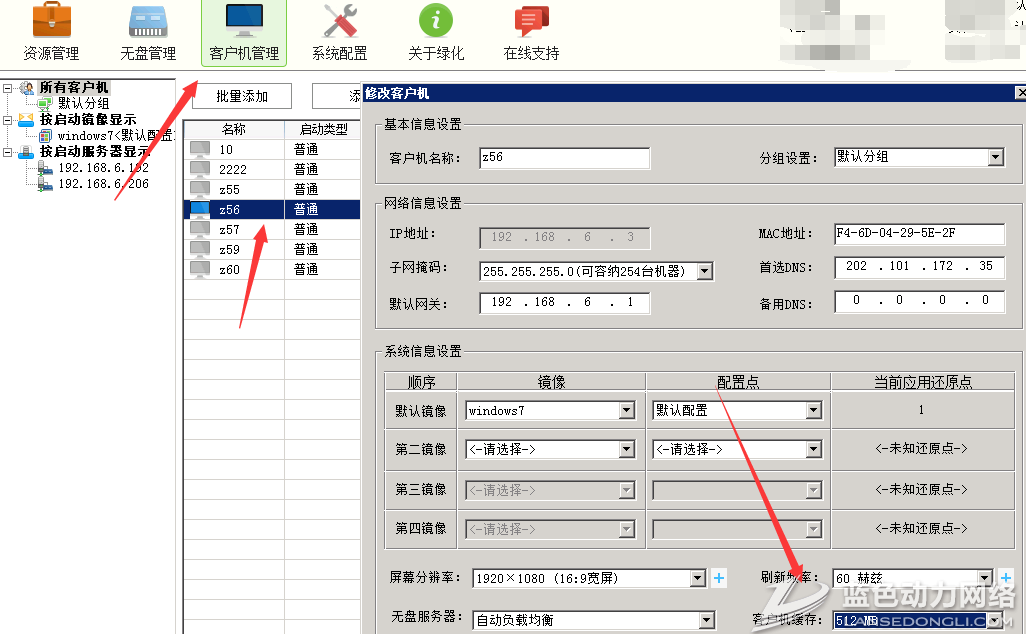Open the 屏幕分辨率 resolution dropdown
Screen dimensions: 1026x634
698,578
